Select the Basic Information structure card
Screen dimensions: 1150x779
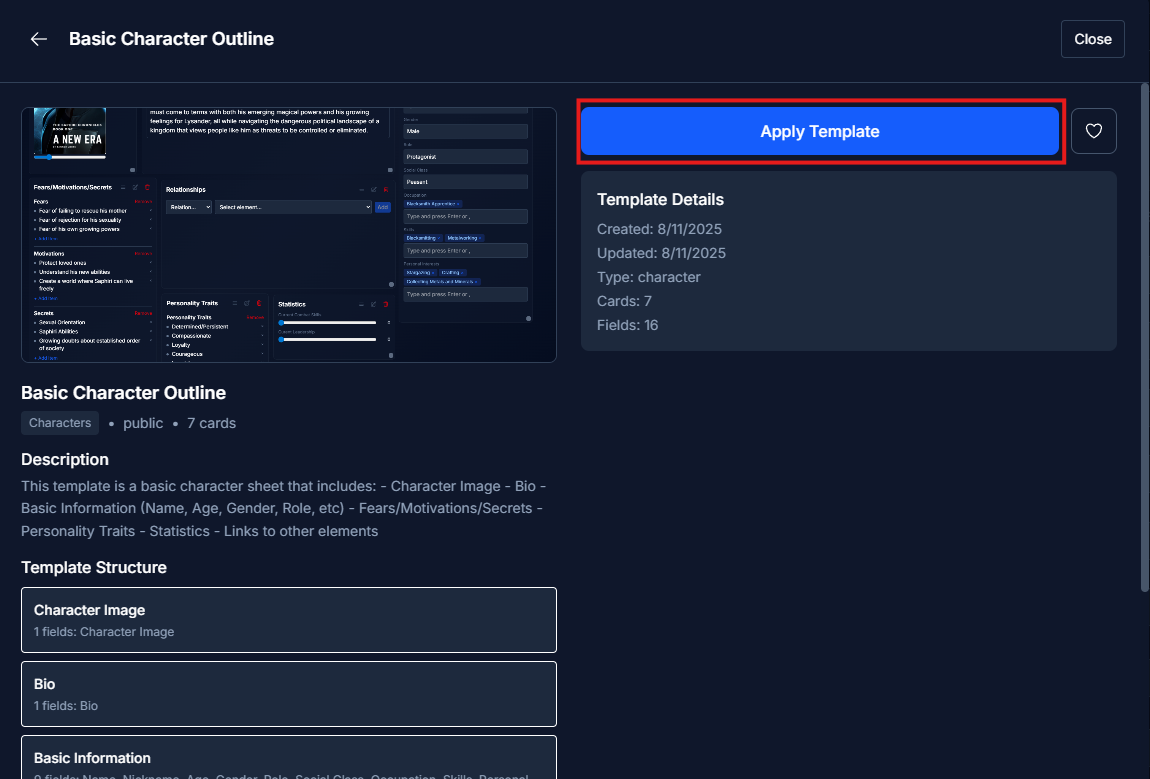(x=288, y=758)
